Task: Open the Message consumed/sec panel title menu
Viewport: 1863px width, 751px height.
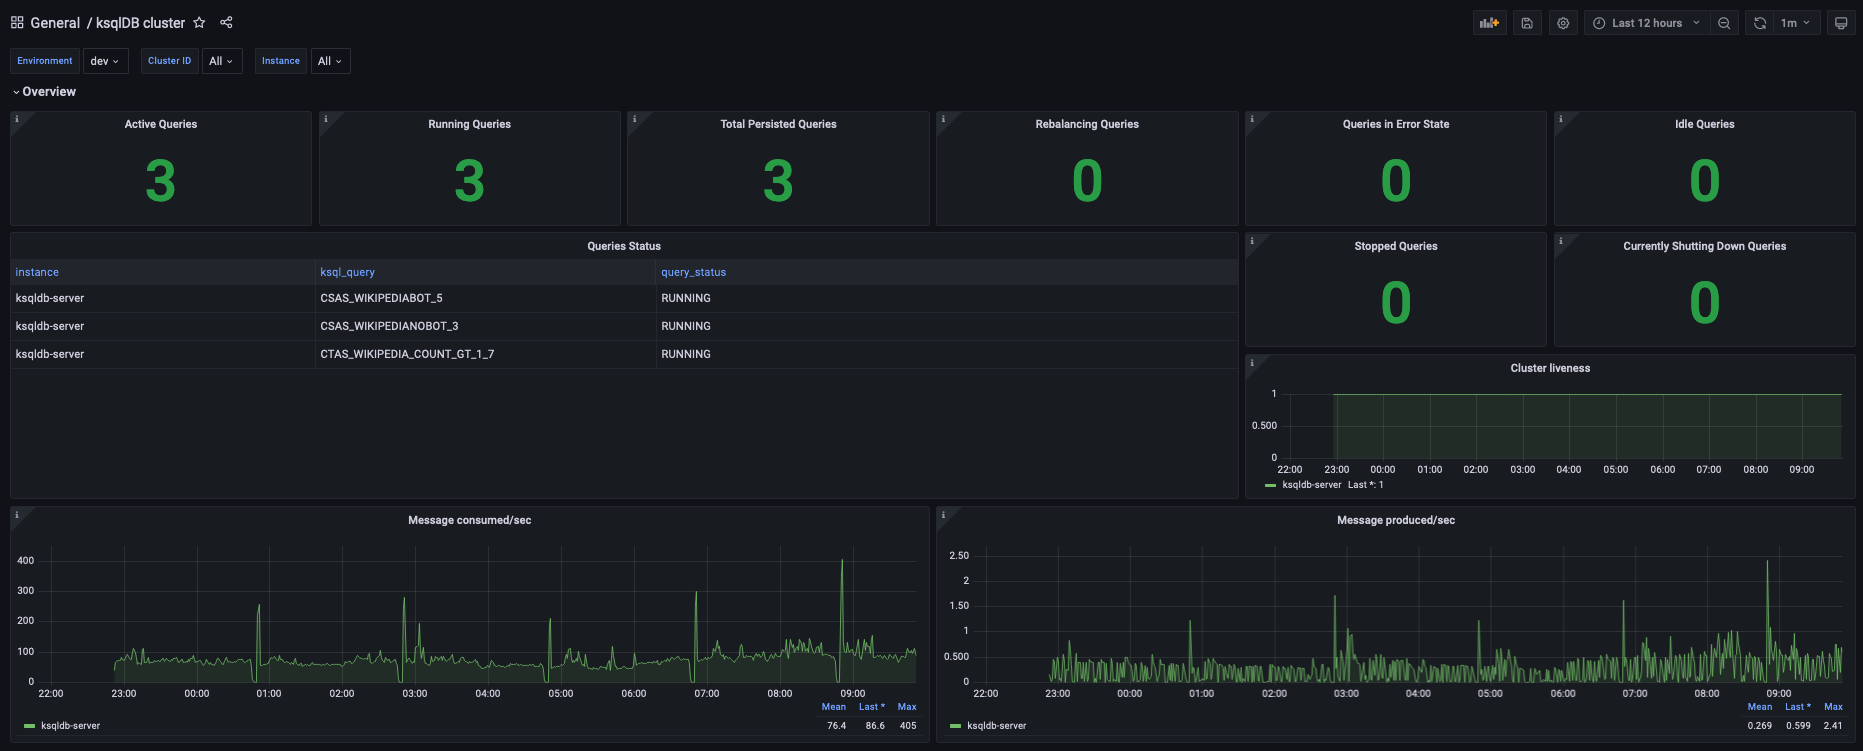Action: point(469,520)
